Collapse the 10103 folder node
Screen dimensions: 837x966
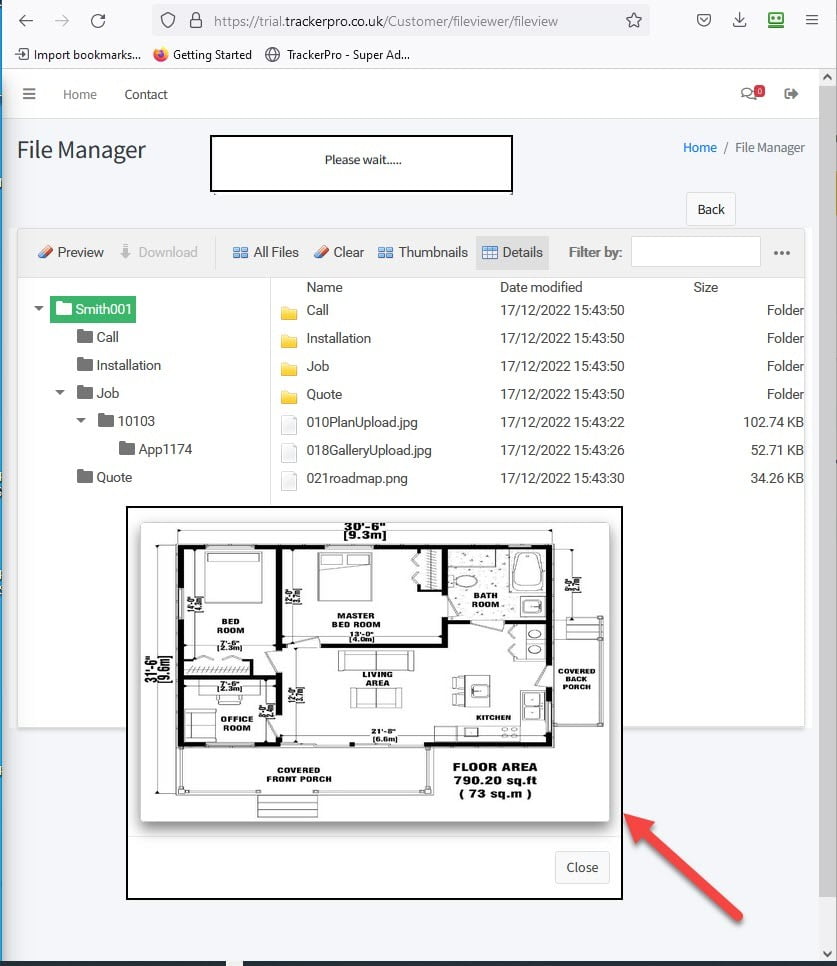[x=82, y=421]
